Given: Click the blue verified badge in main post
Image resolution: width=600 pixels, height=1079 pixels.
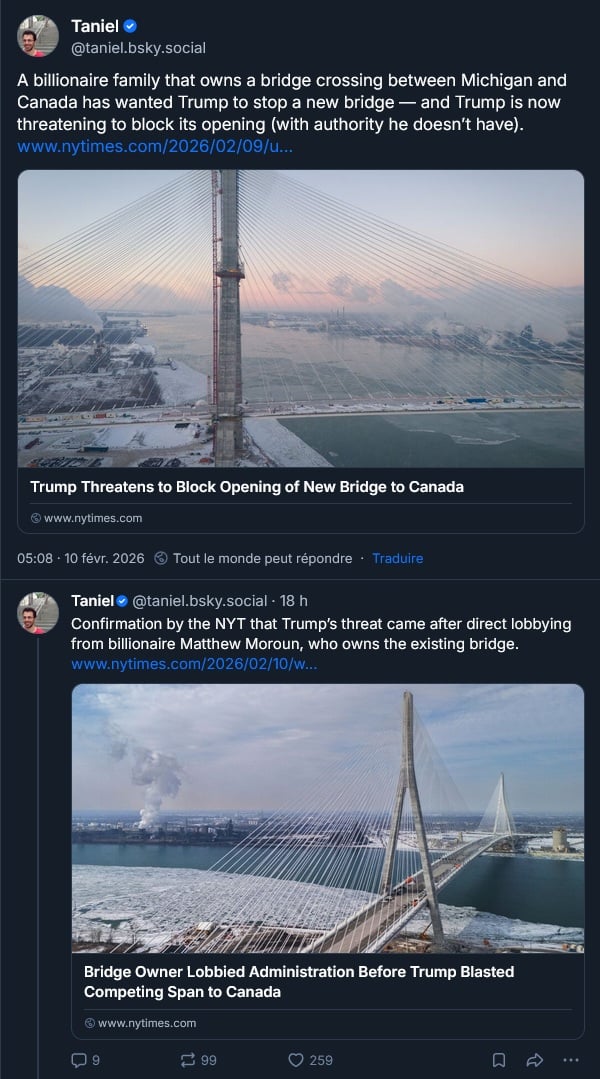Looking at the screenshot, I should [x=129, y=26].
